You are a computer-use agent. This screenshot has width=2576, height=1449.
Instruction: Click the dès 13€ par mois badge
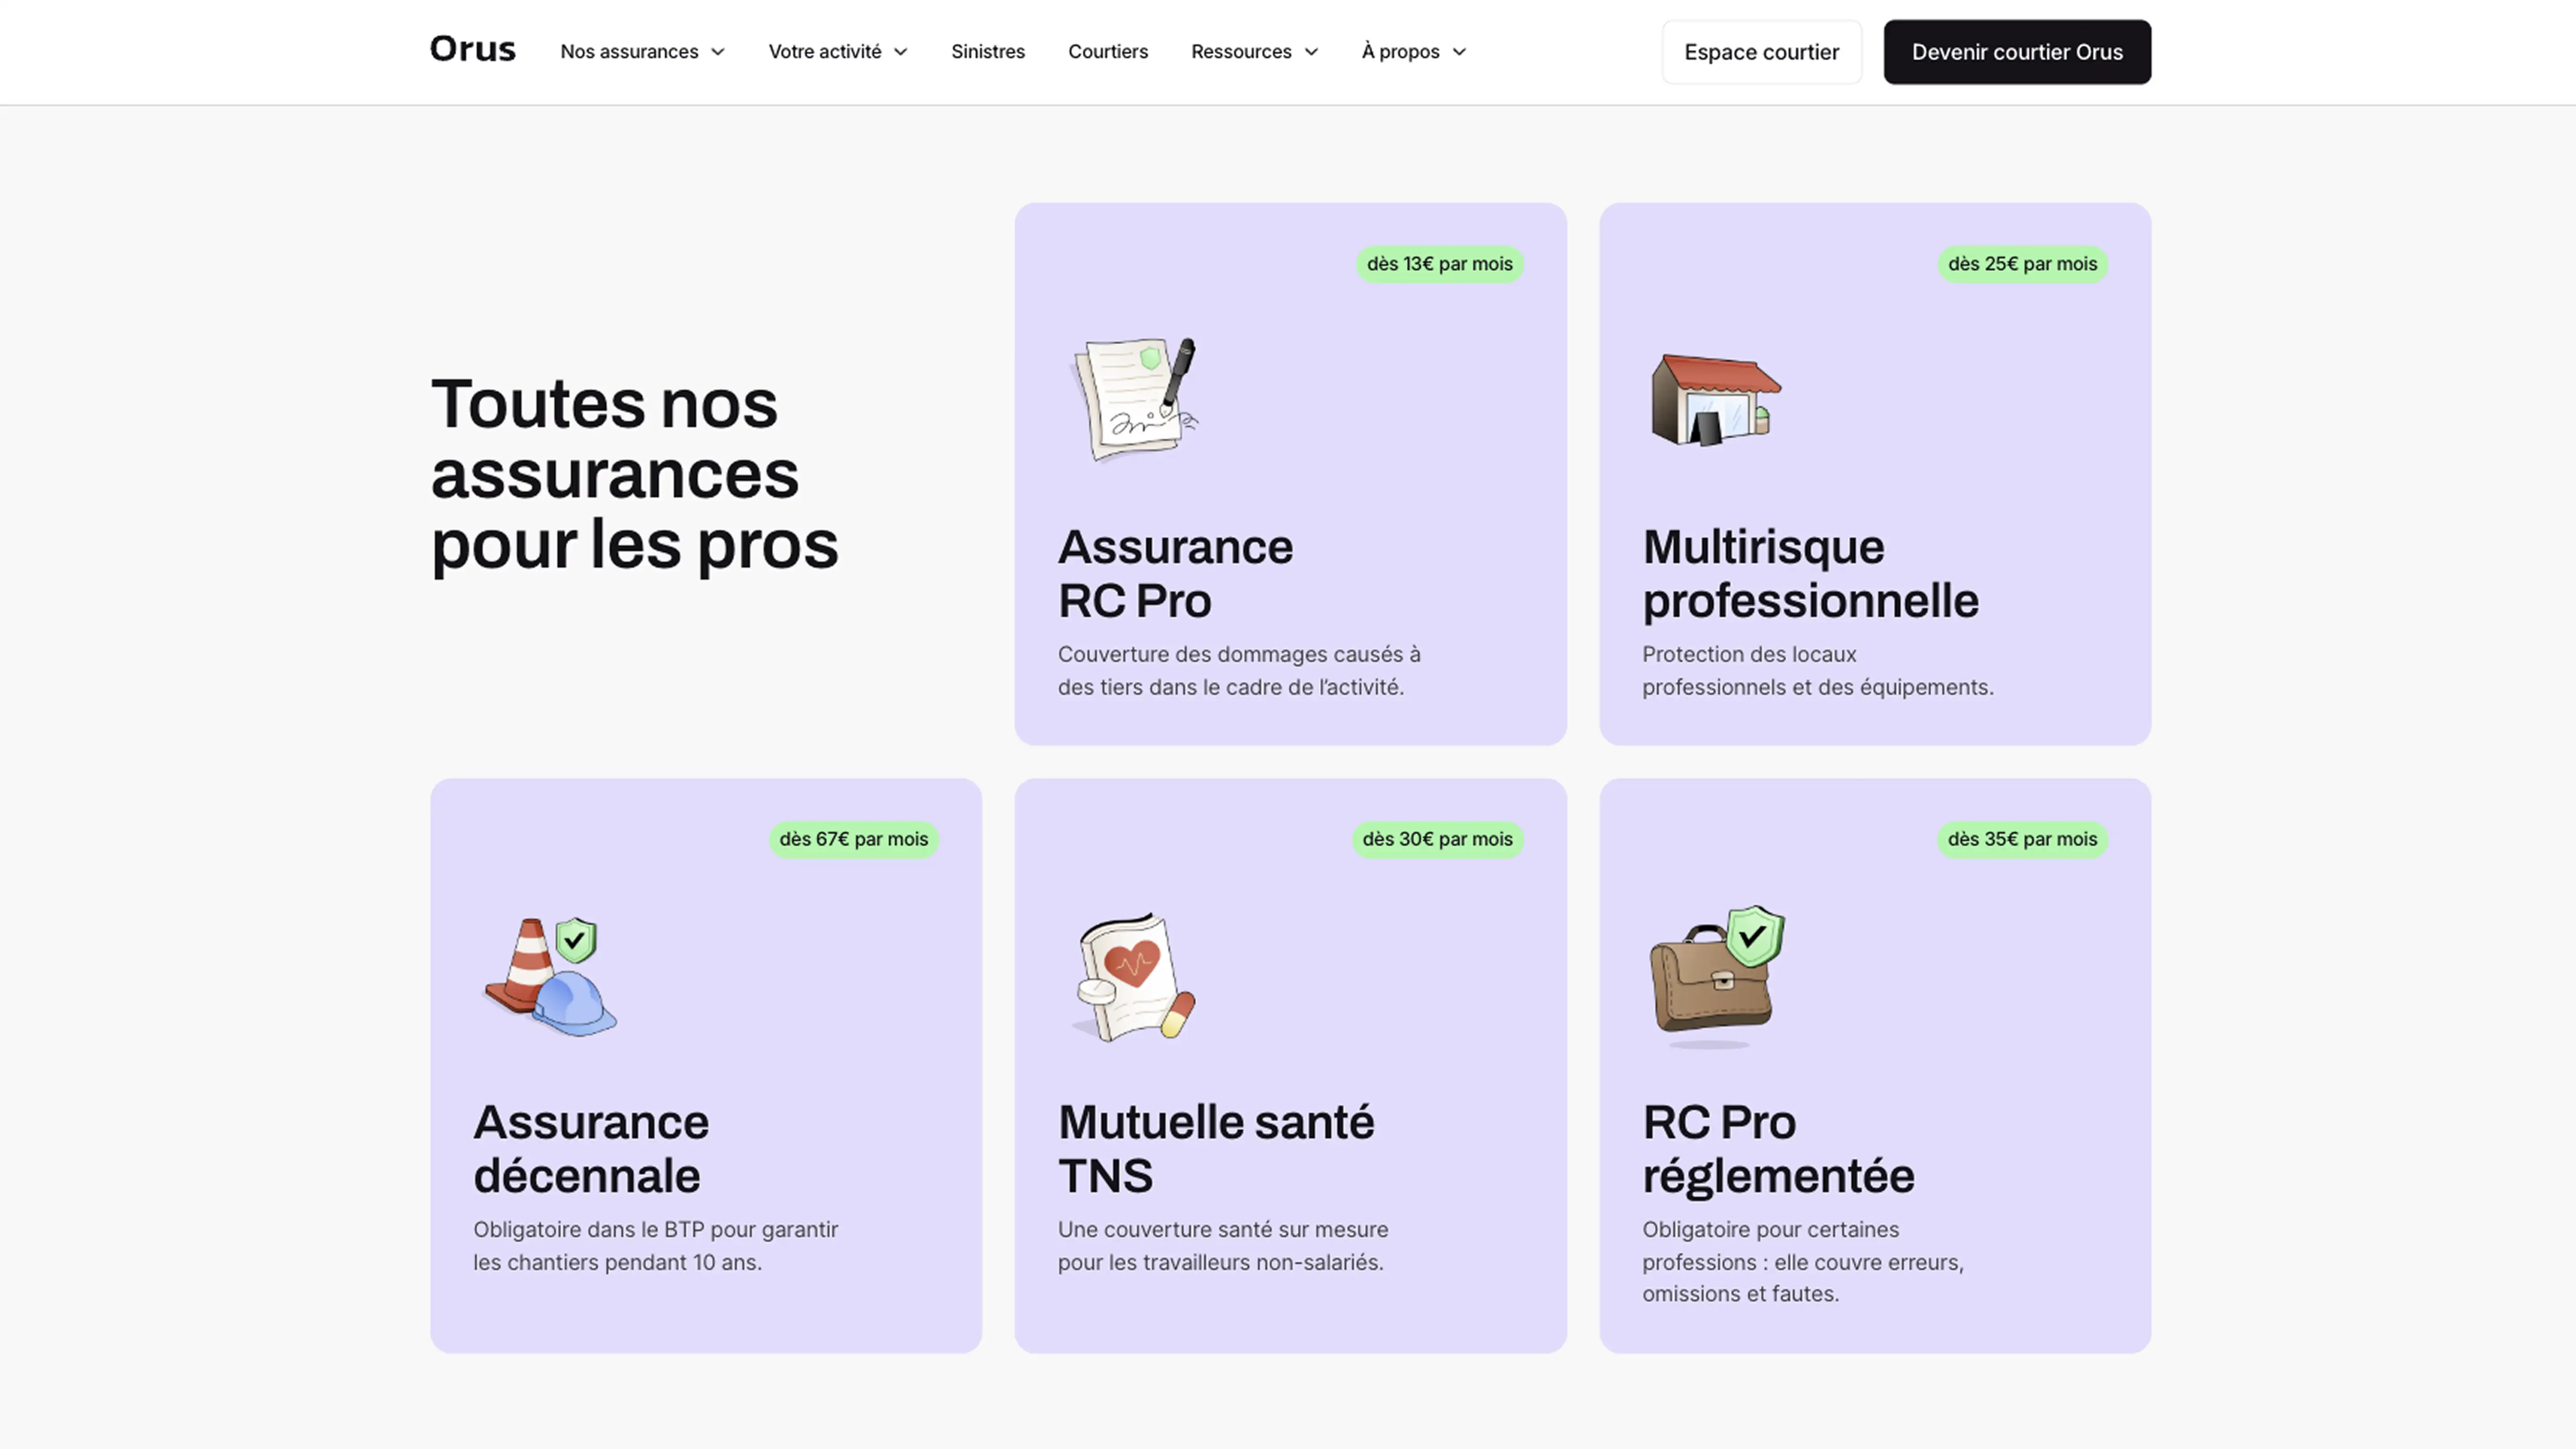tap(1439, 264)
